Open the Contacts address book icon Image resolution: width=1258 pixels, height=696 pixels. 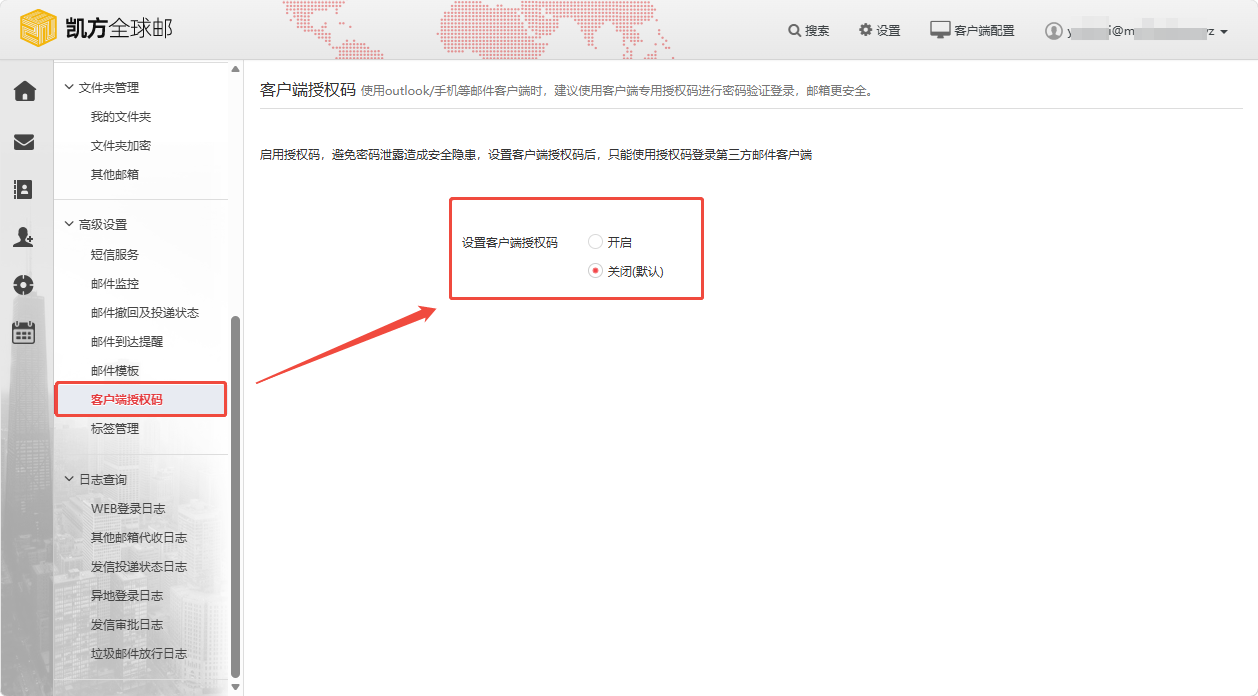pos(24,189)
